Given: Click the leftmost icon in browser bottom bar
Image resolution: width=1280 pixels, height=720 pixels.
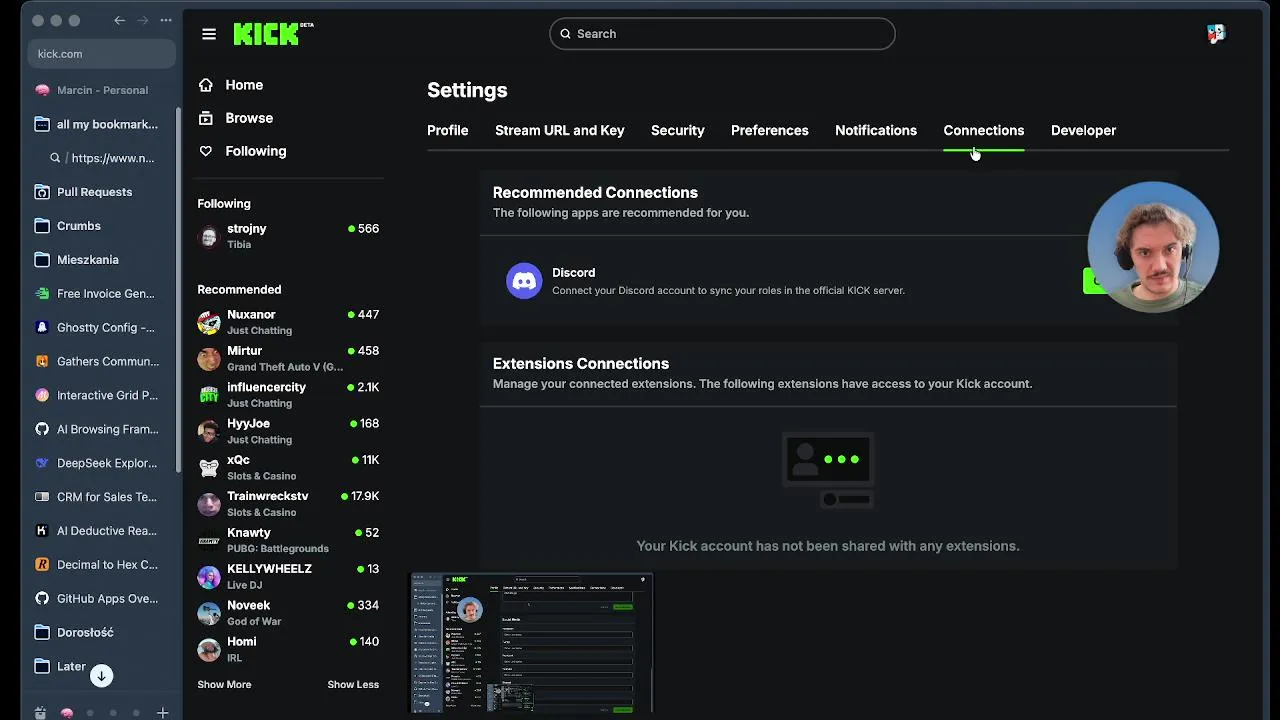Looking at the screenshot, I should [40, 713].
